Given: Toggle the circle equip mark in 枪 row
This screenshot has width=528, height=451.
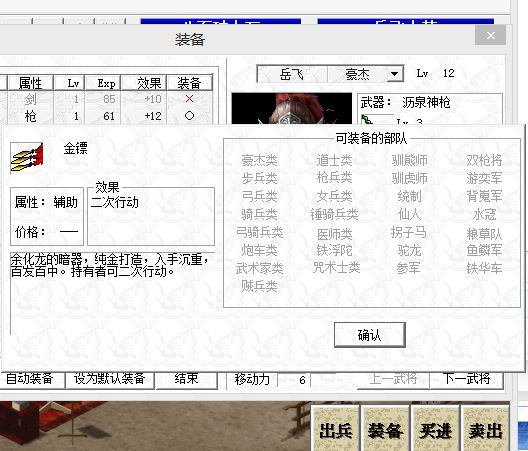Looking at the screenshot, I should pyautogui.click(x=189, y=116).
